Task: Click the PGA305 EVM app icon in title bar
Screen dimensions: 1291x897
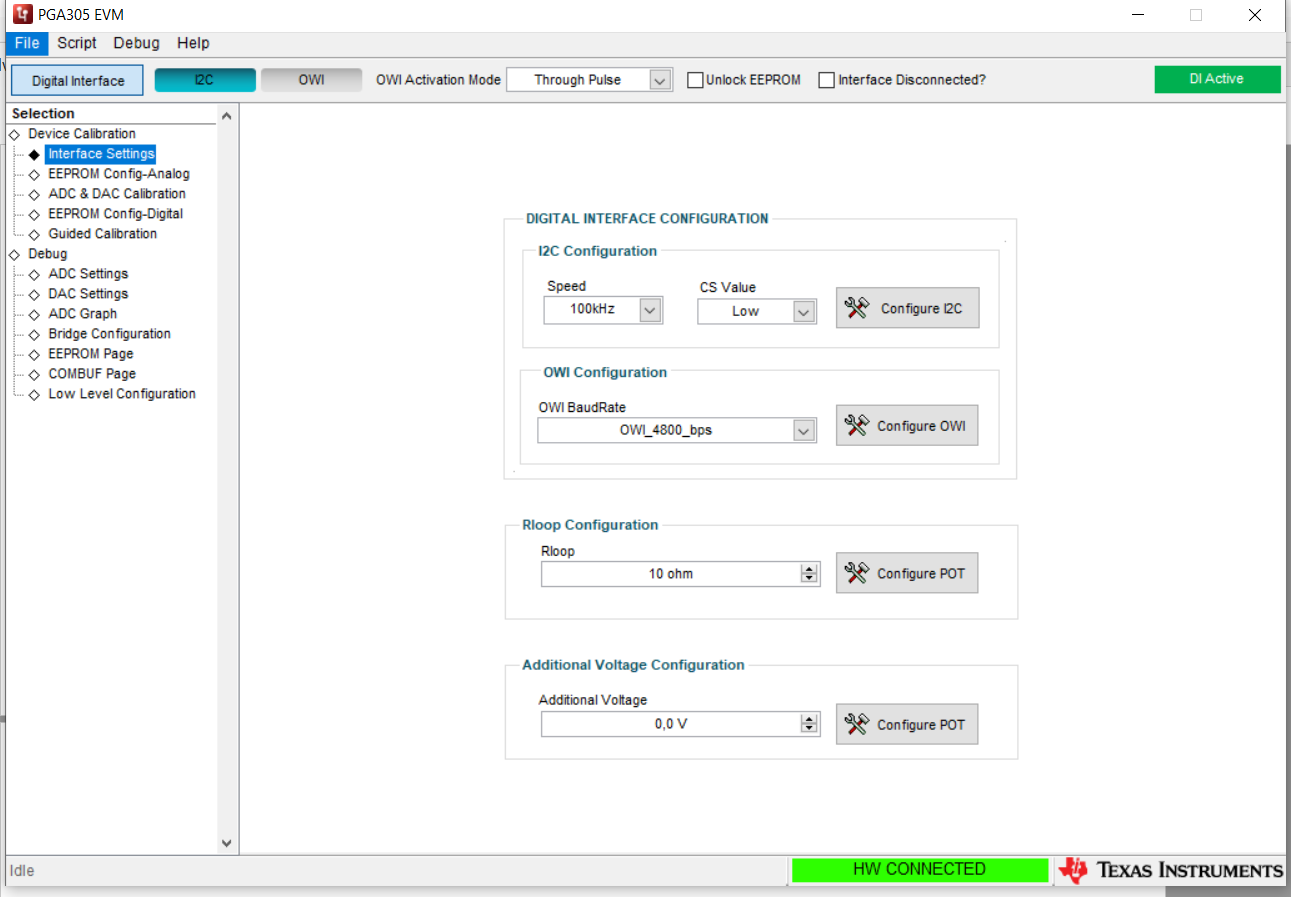Action: 22,15
